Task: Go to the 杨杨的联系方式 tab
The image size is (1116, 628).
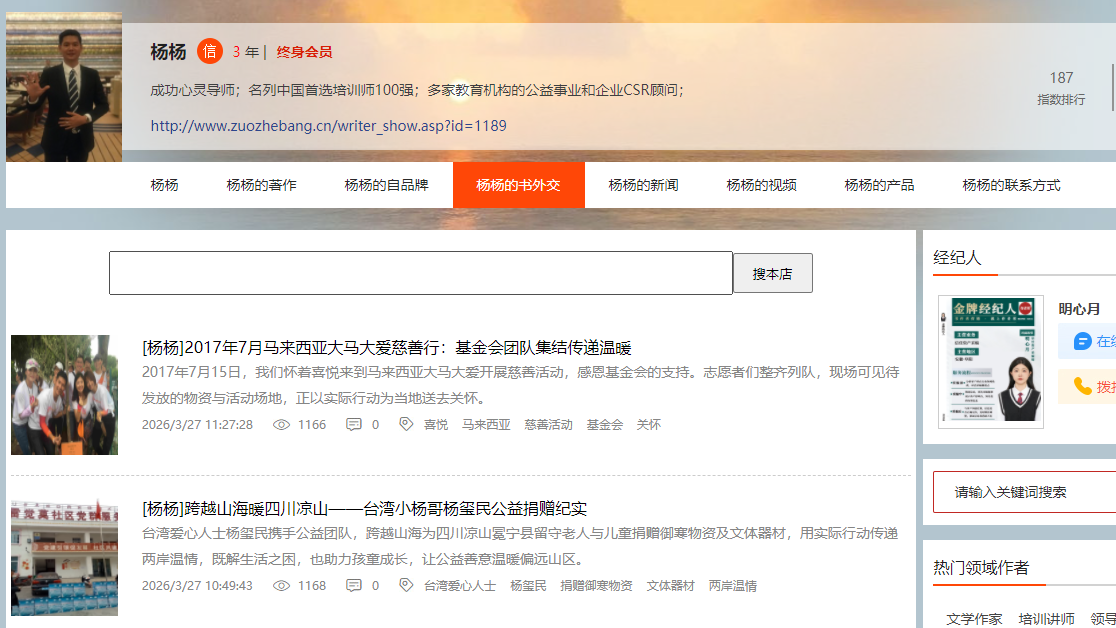Action: [1011, 185]
